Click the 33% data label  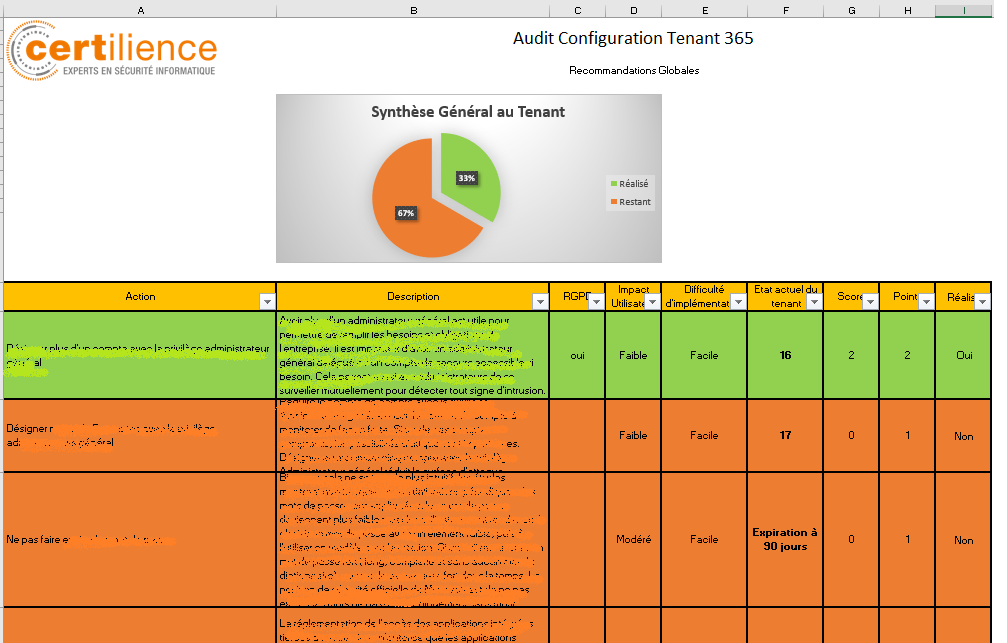[x=467, y=178]
